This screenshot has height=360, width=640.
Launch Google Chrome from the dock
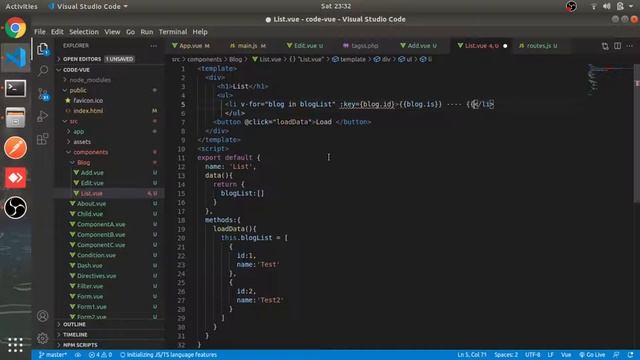tap(16, 28)
